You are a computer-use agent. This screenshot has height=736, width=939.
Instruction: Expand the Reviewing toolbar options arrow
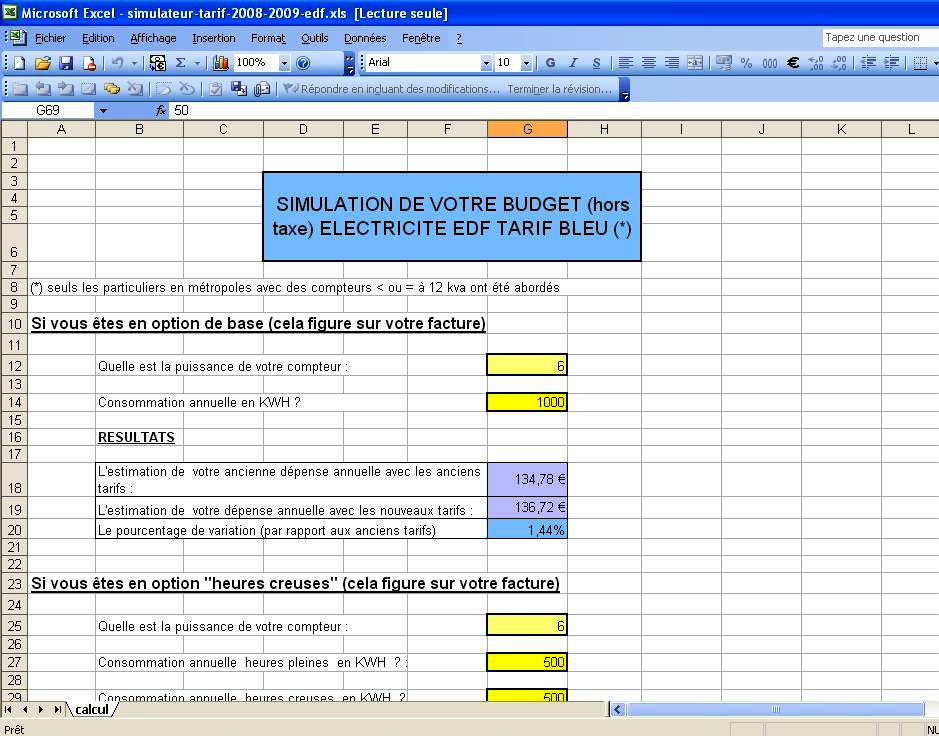624,90
